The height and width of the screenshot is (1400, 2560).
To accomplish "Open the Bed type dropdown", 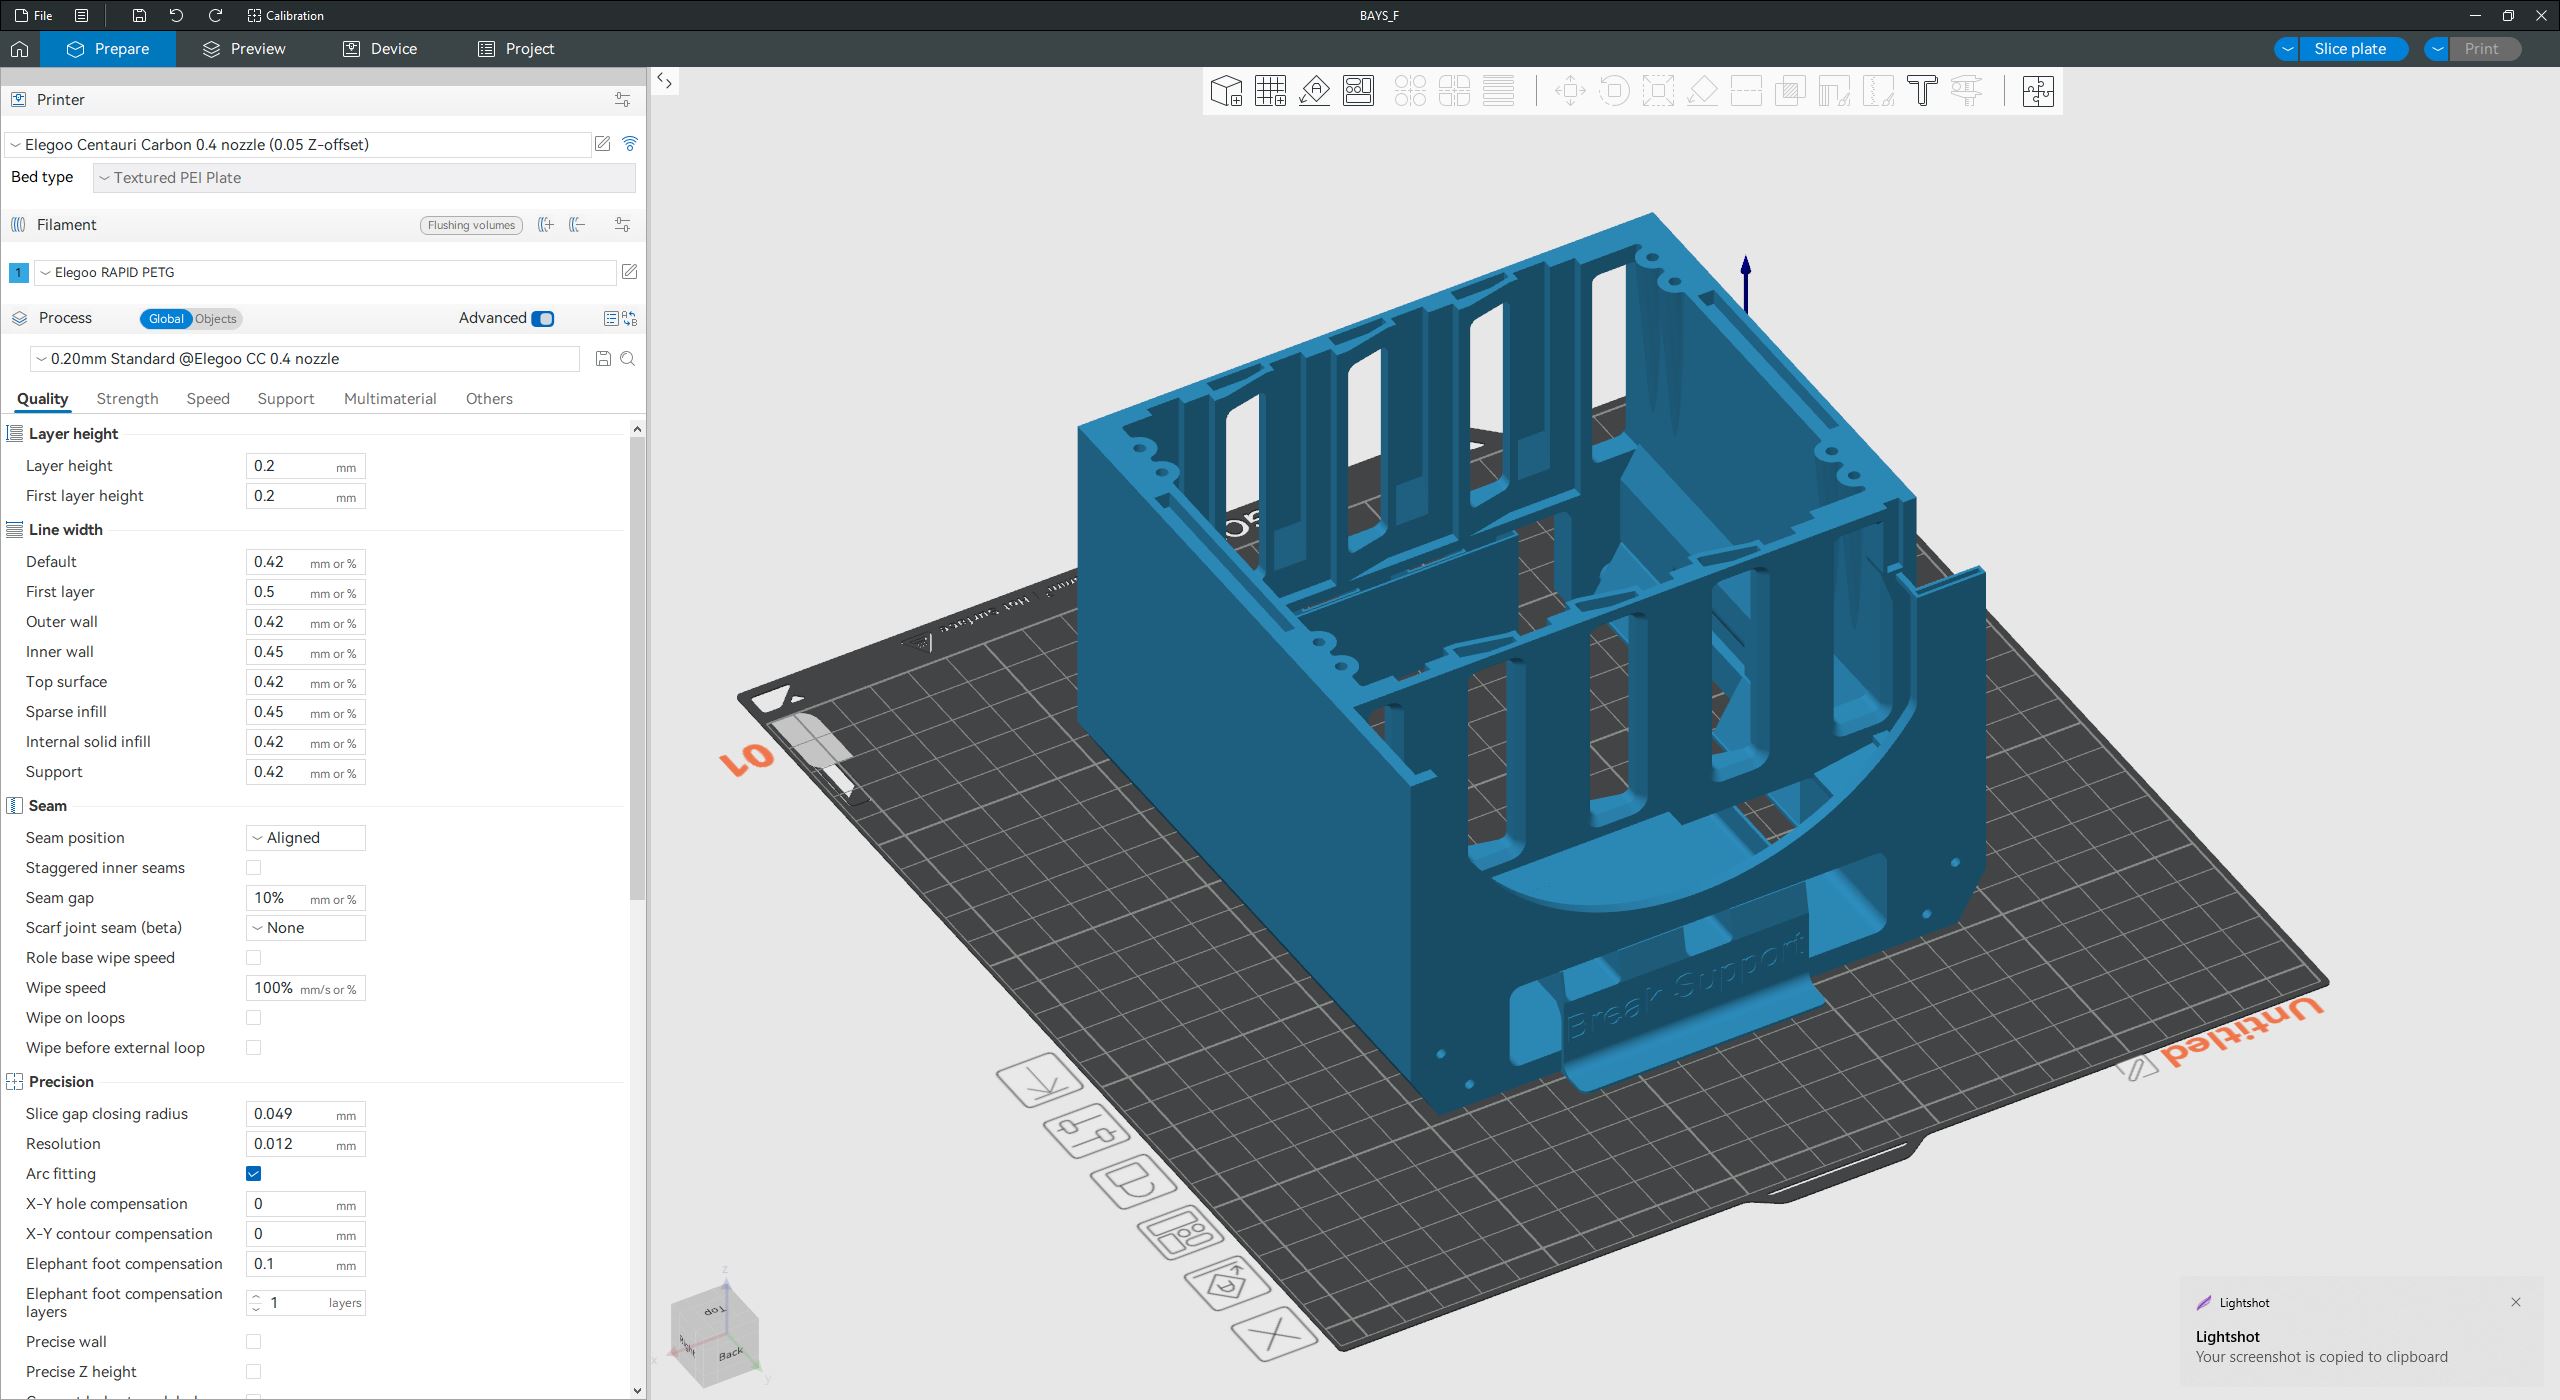I will (364, 178).
